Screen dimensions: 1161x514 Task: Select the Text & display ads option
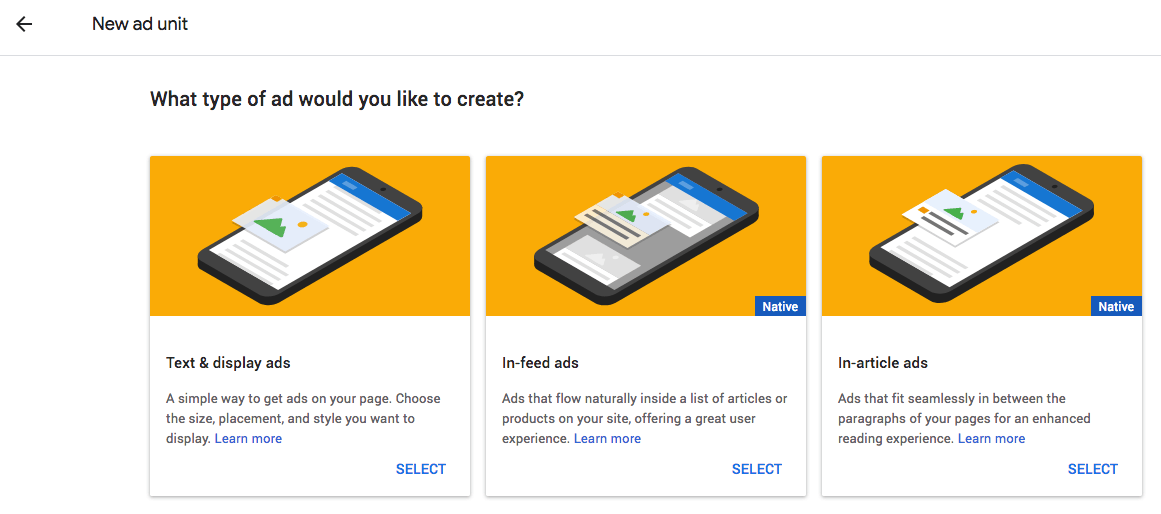click(421, 469)
